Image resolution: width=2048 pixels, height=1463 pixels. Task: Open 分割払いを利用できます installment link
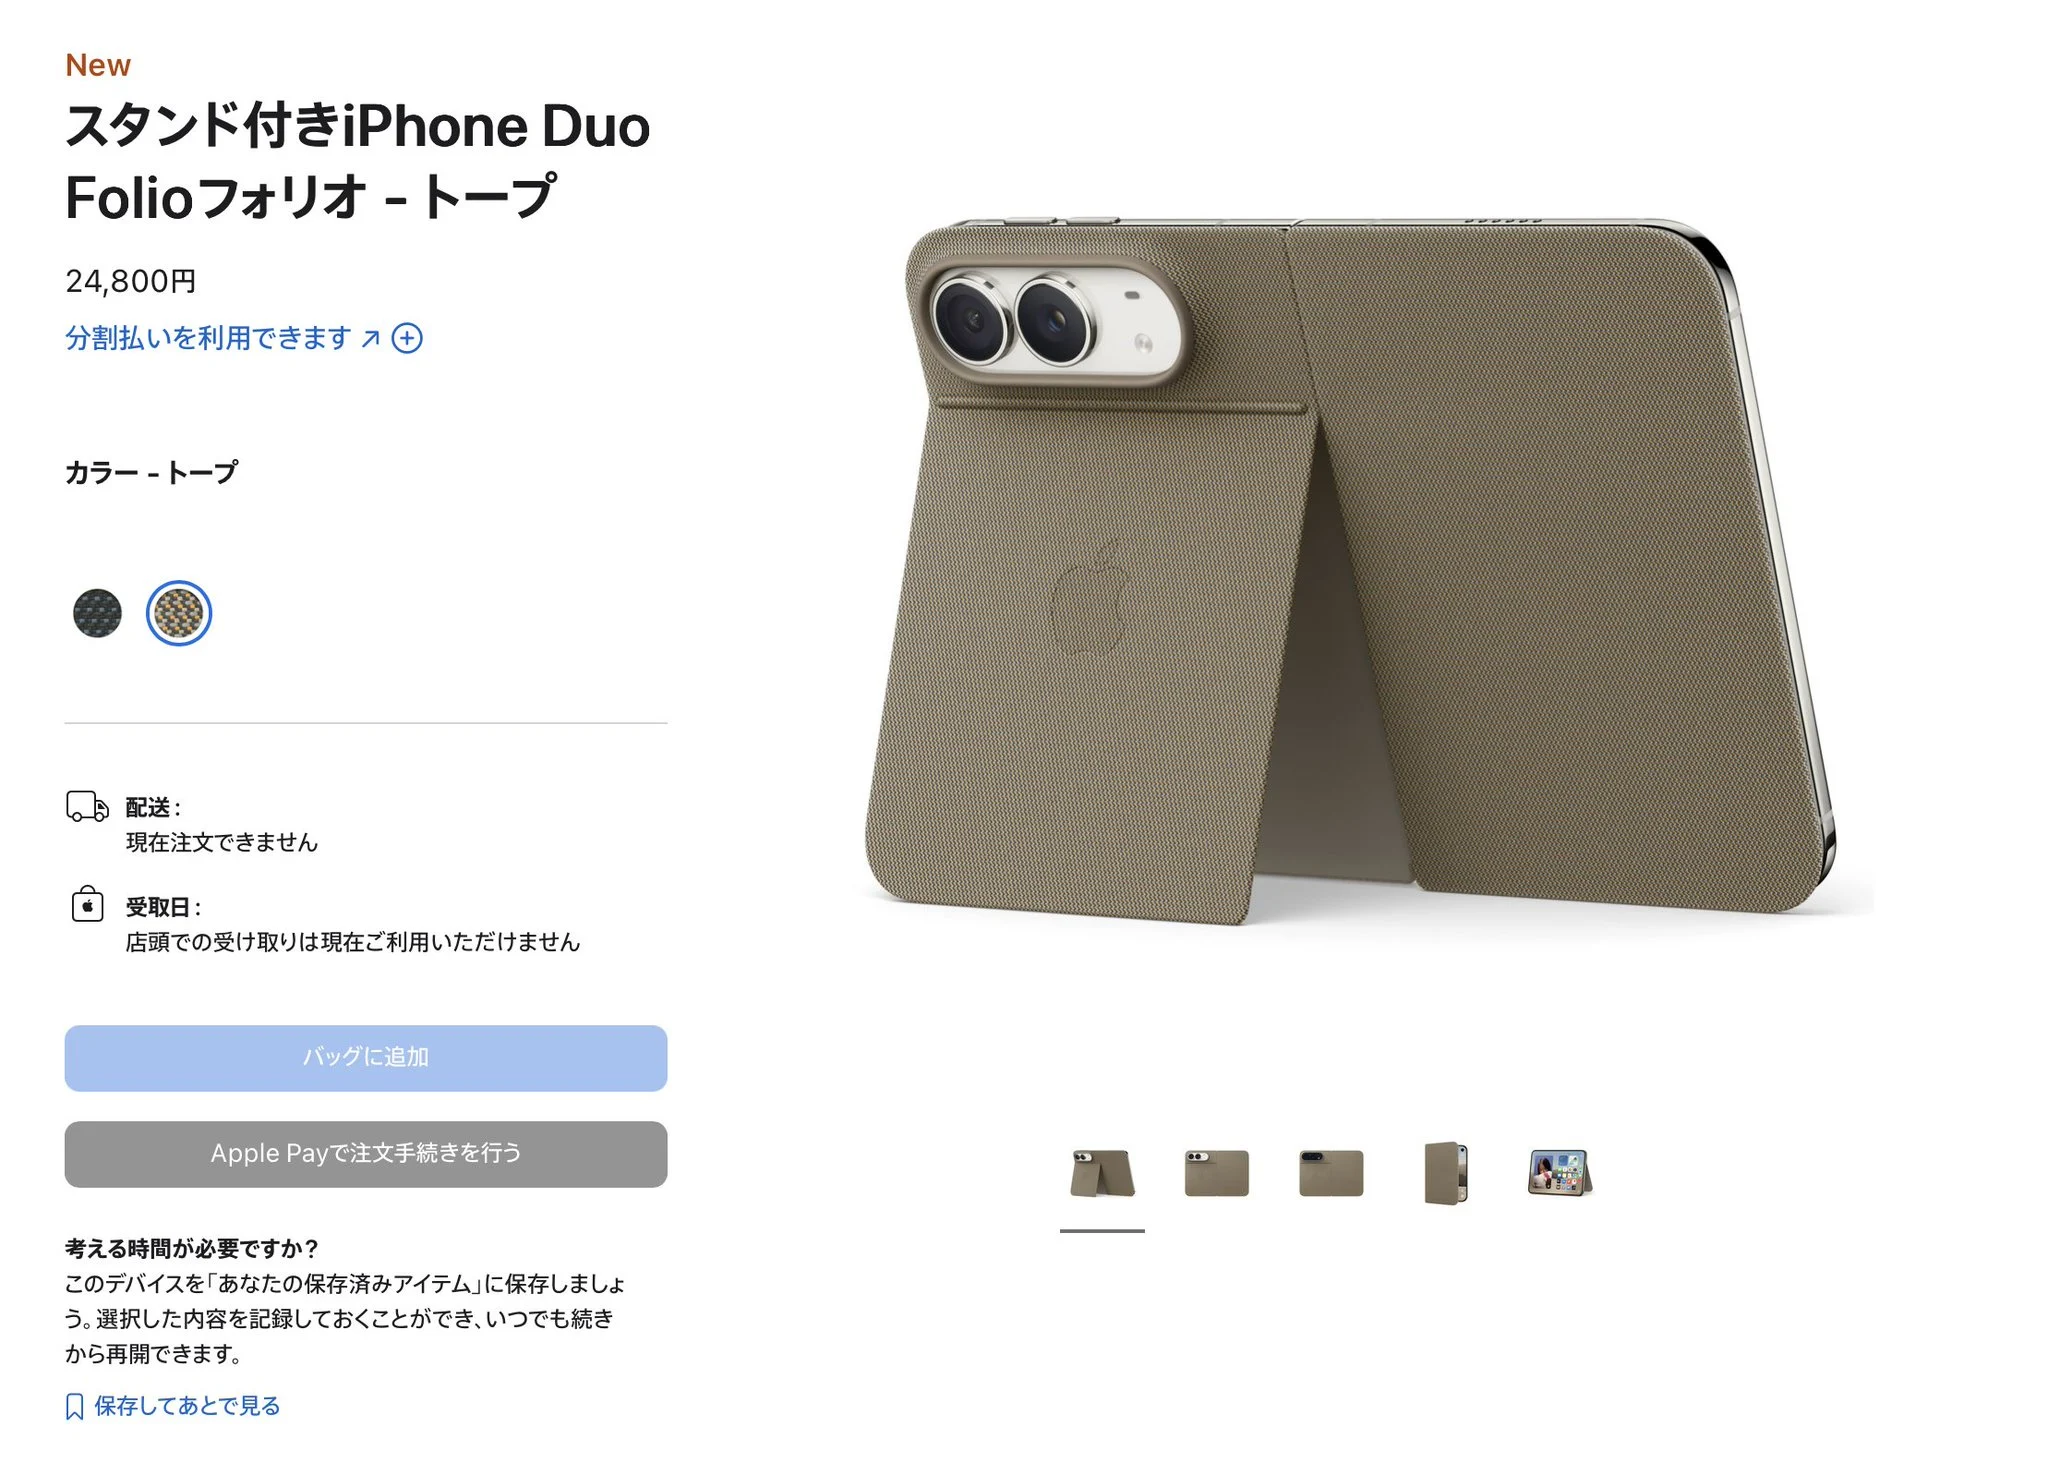click(208, 338)
